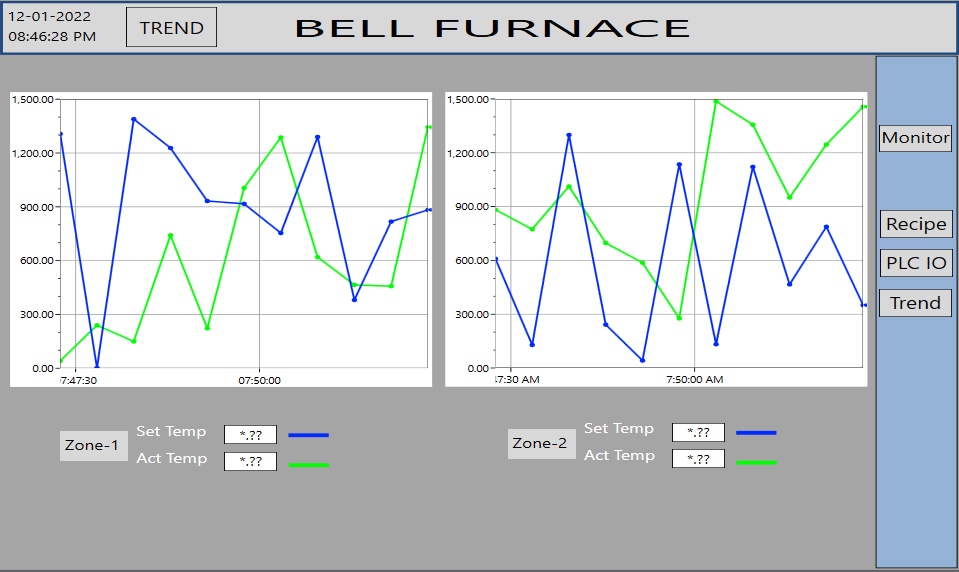Open the Trend screen from sidebar
This screenshot has height=572, width=959.
[916, 303]
